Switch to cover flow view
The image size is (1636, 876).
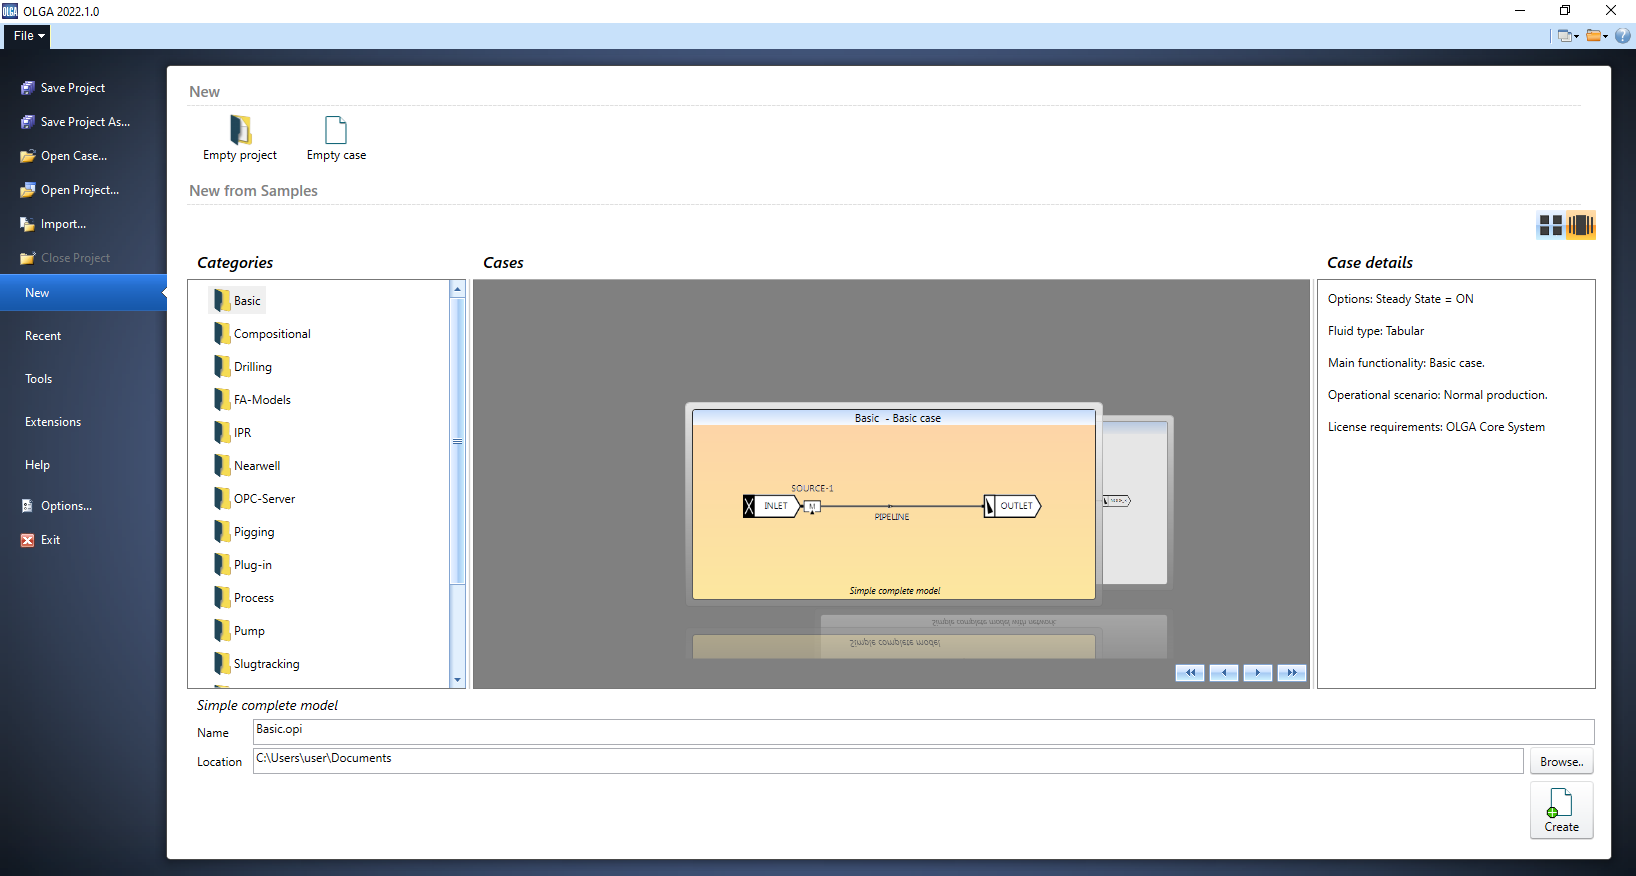pyautogui.click(x=1581, y=225)
